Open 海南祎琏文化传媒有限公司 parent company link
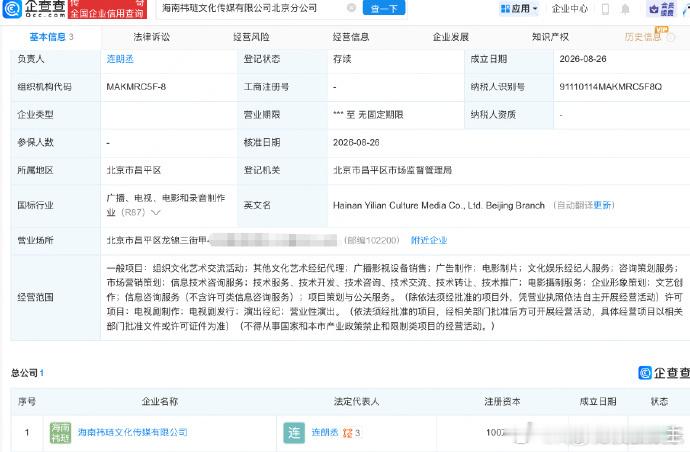Screen dimensions: 690x452 [132, 432]
